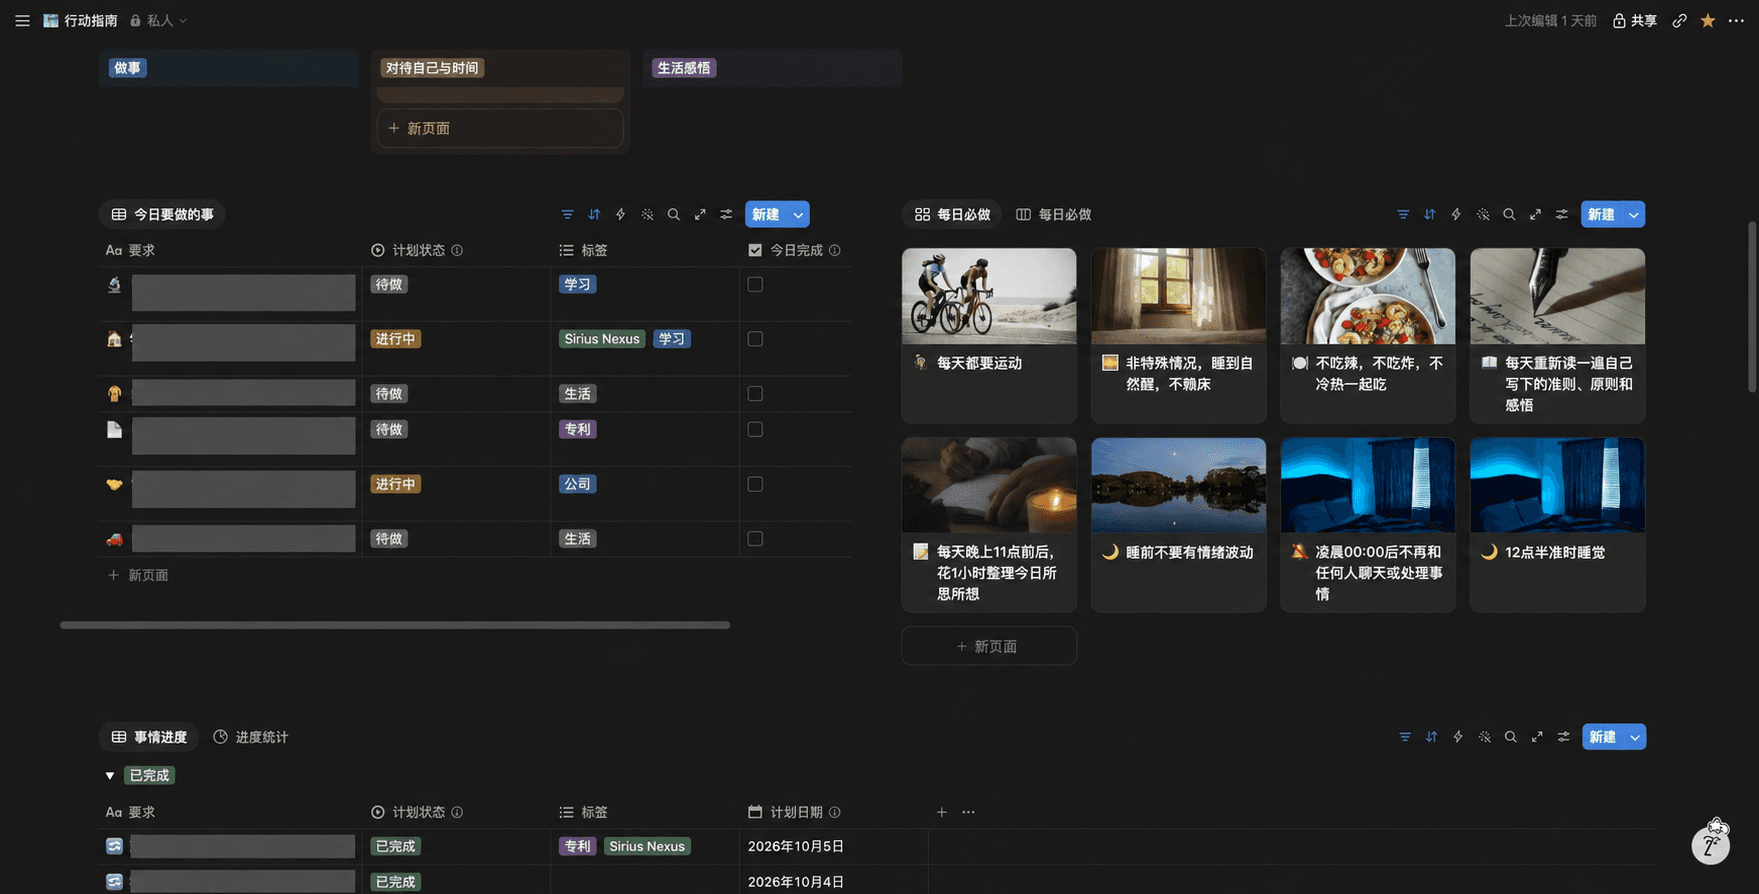Check 今日完成 for the 专利 row
This screenshot has height=894, width=1759.
click(755, 429)
